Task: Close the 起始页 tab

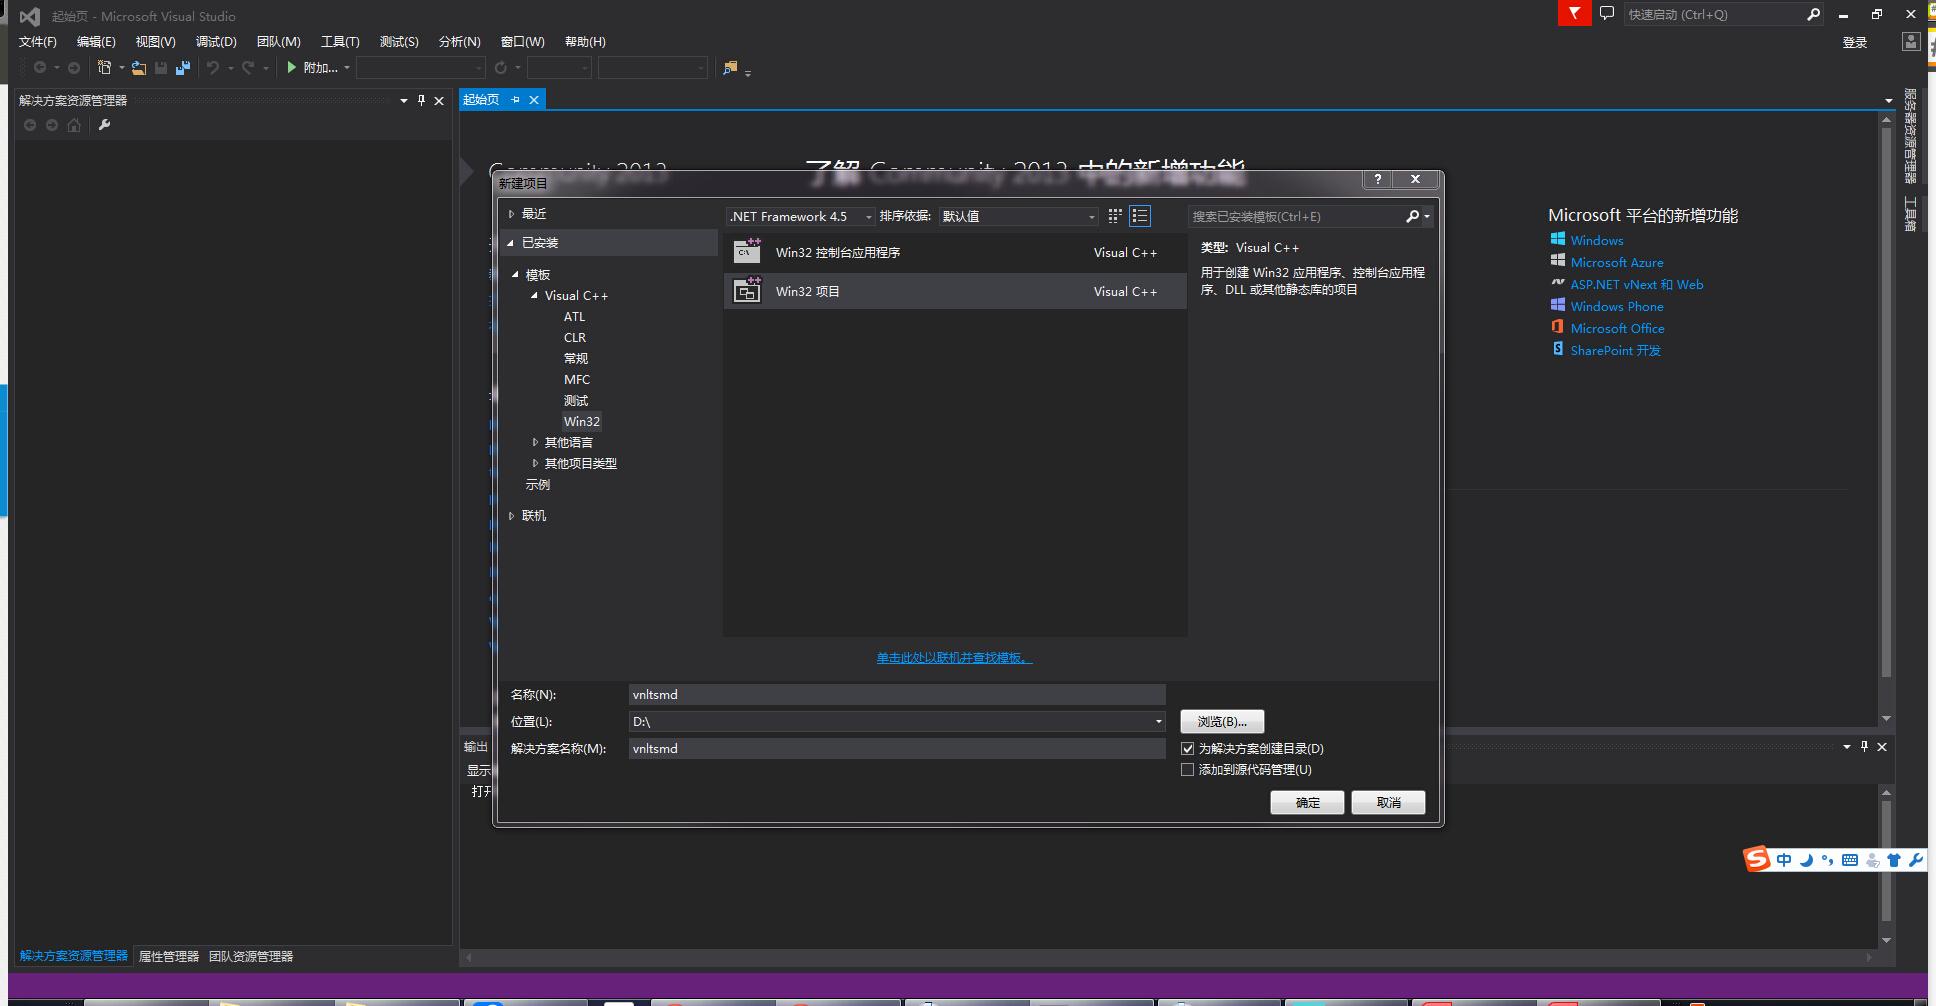Action: coord(534,100)
